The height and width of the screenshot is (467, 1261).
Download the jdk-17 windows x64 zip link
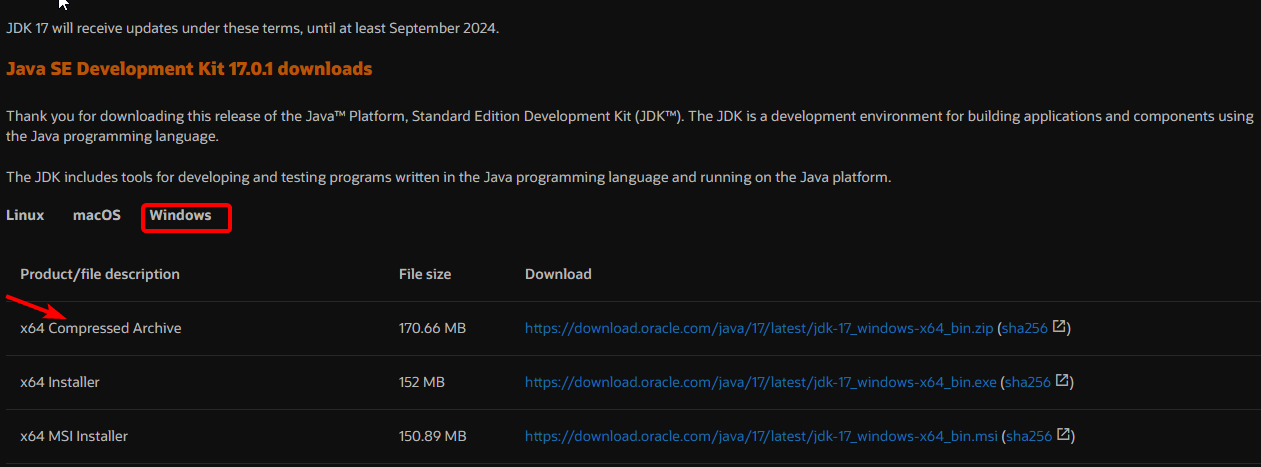(x=759, y=328)
